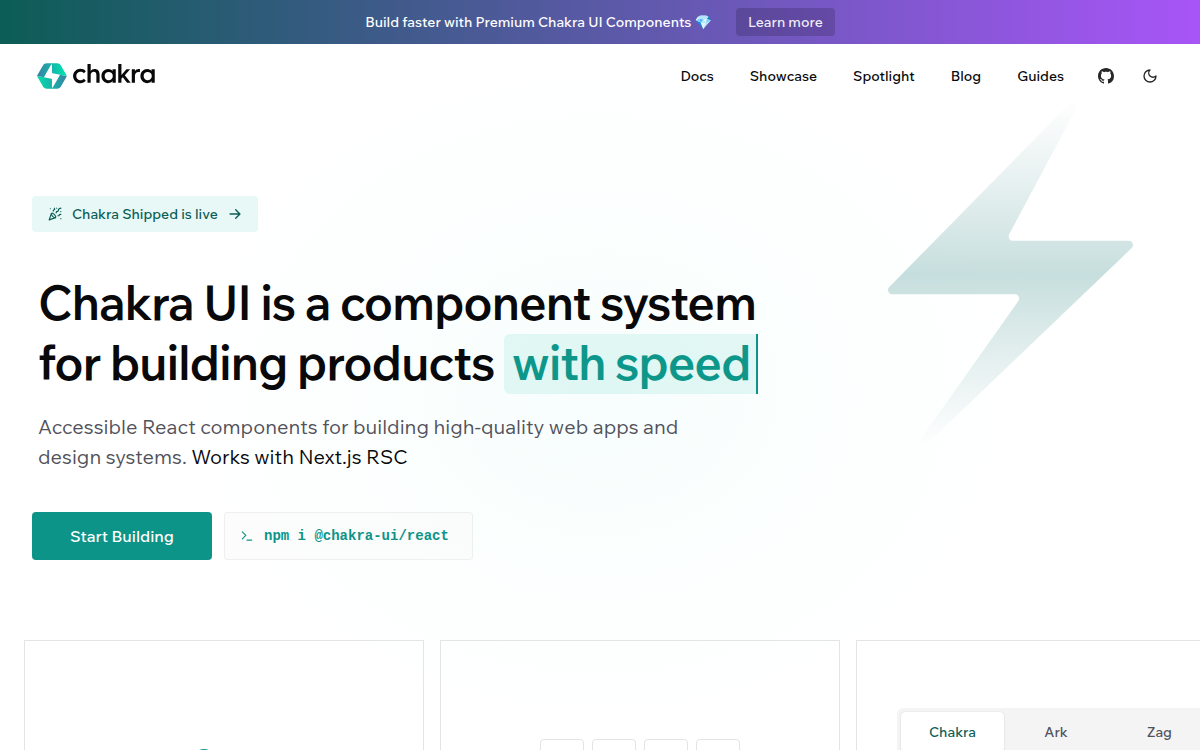The height and width of the screenshot is (750, 1200).
Task: Switch to the Ark tab
Action: point(1056,732)
